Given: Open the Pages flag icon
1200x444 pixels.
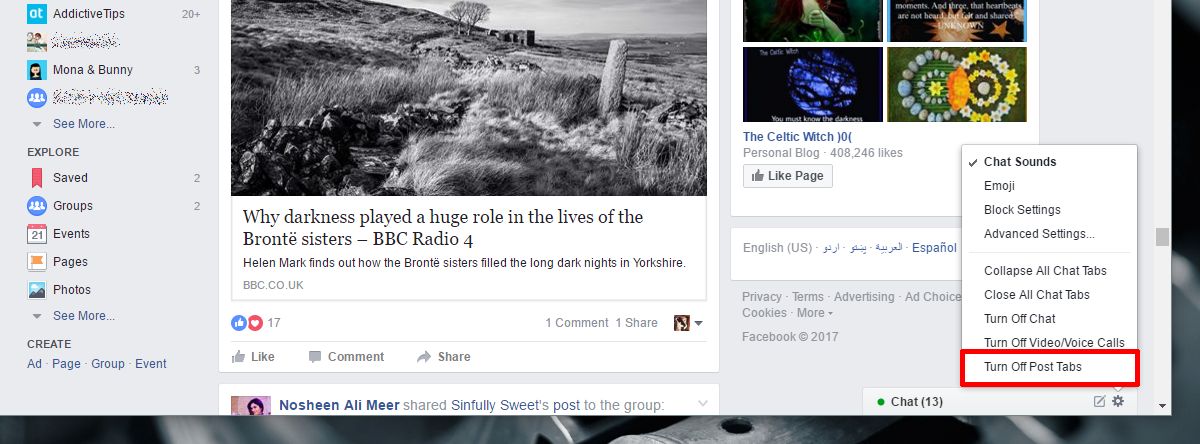Looking at the screenshot, I should pos(36,262).
